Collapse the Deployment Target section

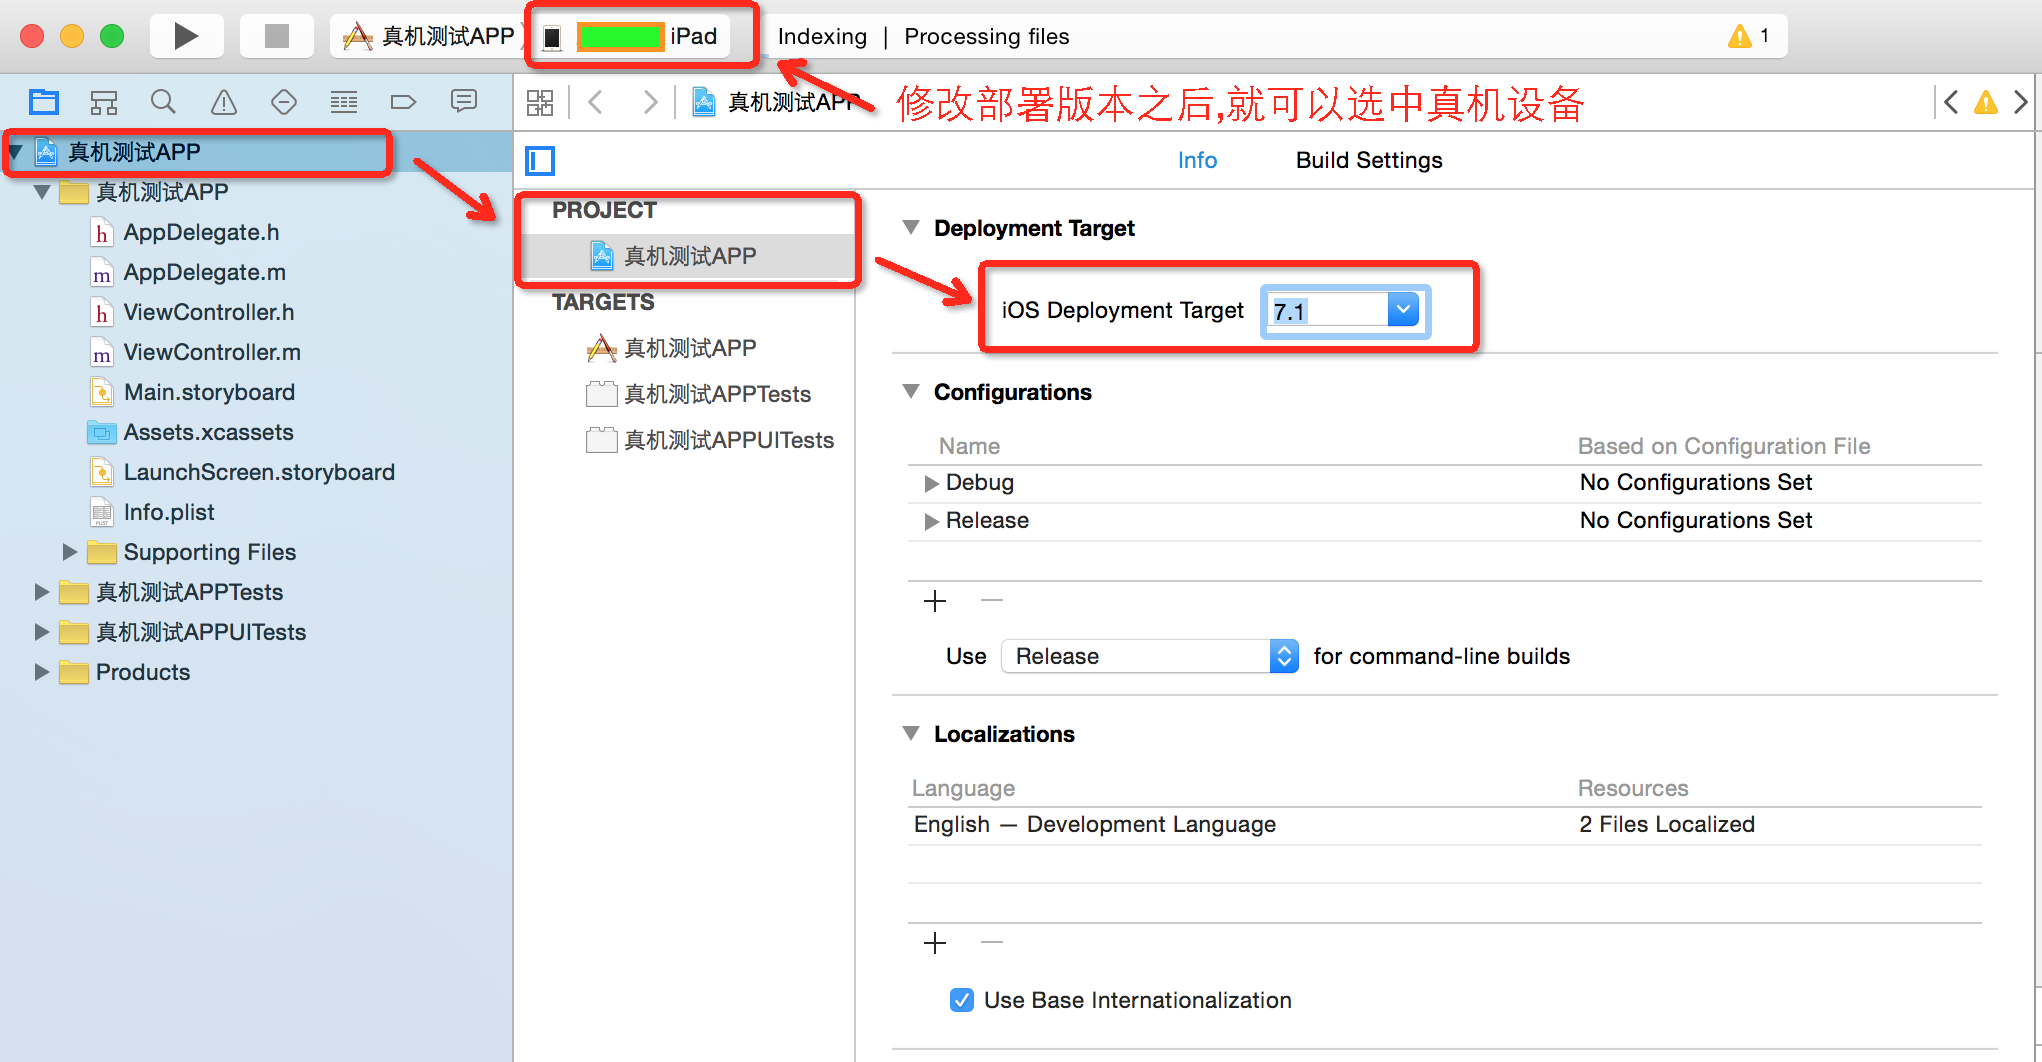point(911,228)
